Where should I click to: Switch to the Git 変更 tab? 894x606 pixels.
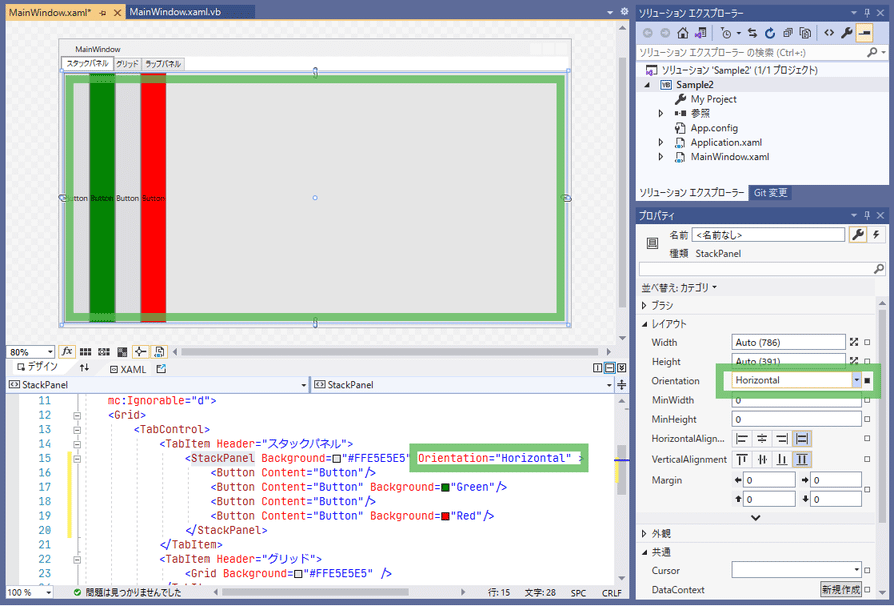coord(770,193)
